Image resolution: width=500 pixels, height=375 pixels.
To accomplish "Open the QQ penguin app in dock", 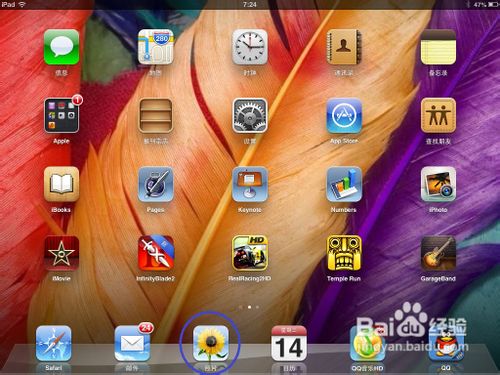I will 446,344.
